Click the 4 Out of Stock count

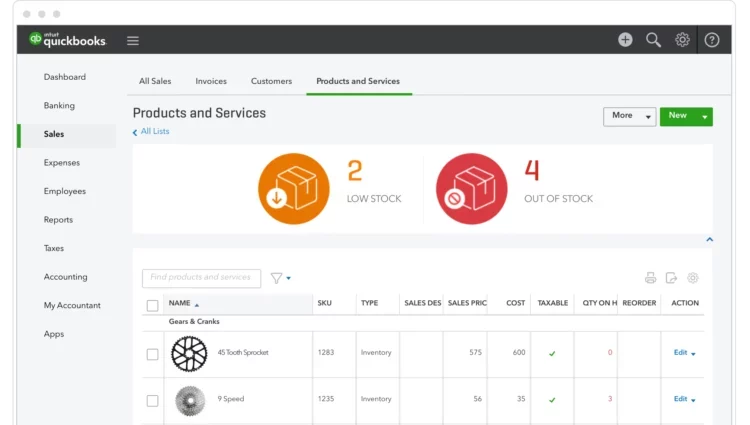[532, 170]
